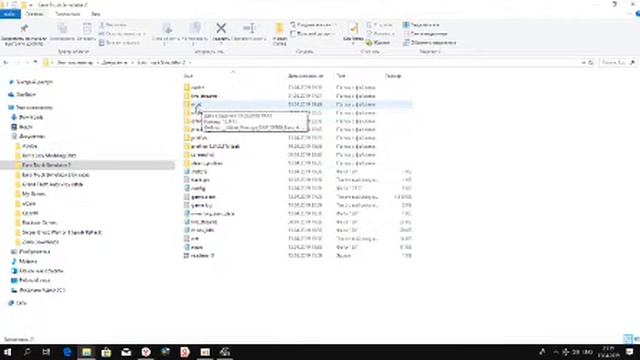Open the Easy access dropdown
This screenshot has height=360, width=640.
point(313,34)
